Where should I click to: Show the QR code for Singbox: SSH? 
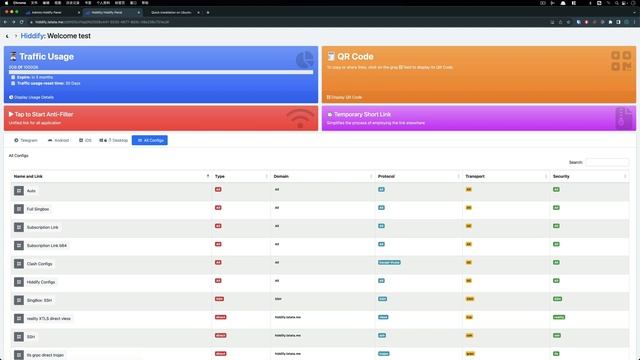pos(19,300)
